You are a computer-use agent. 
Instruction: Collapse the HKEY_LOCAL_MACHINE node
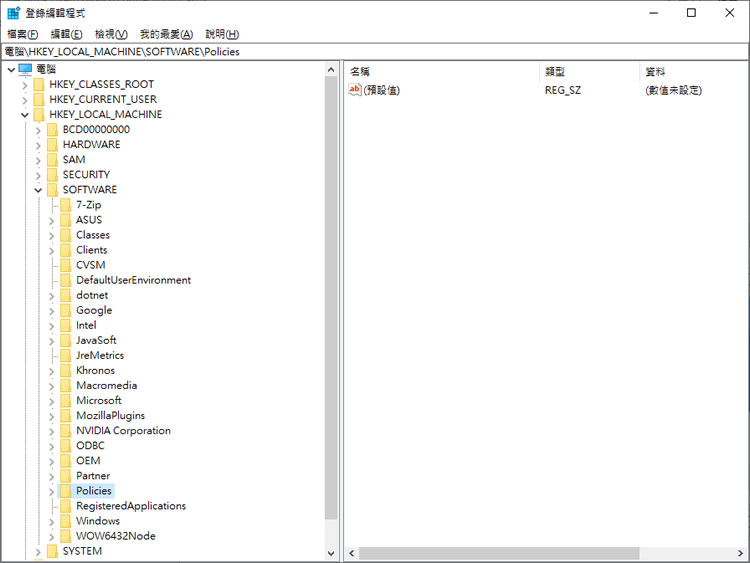coord(25,115)
